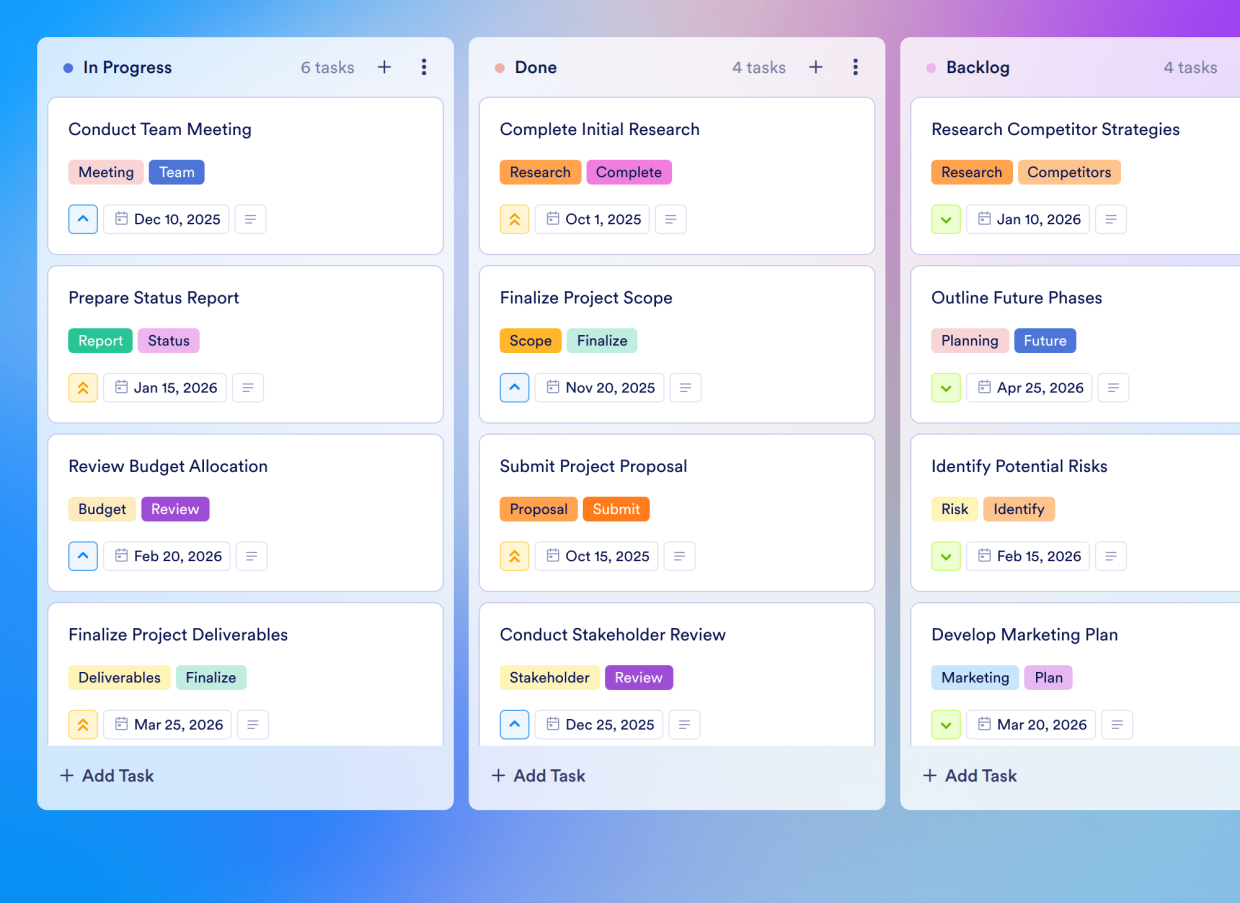
Task: Toggle the priority indicator on Finalize Project Scope
Action: pyautogui.click(x=514, y=387)
